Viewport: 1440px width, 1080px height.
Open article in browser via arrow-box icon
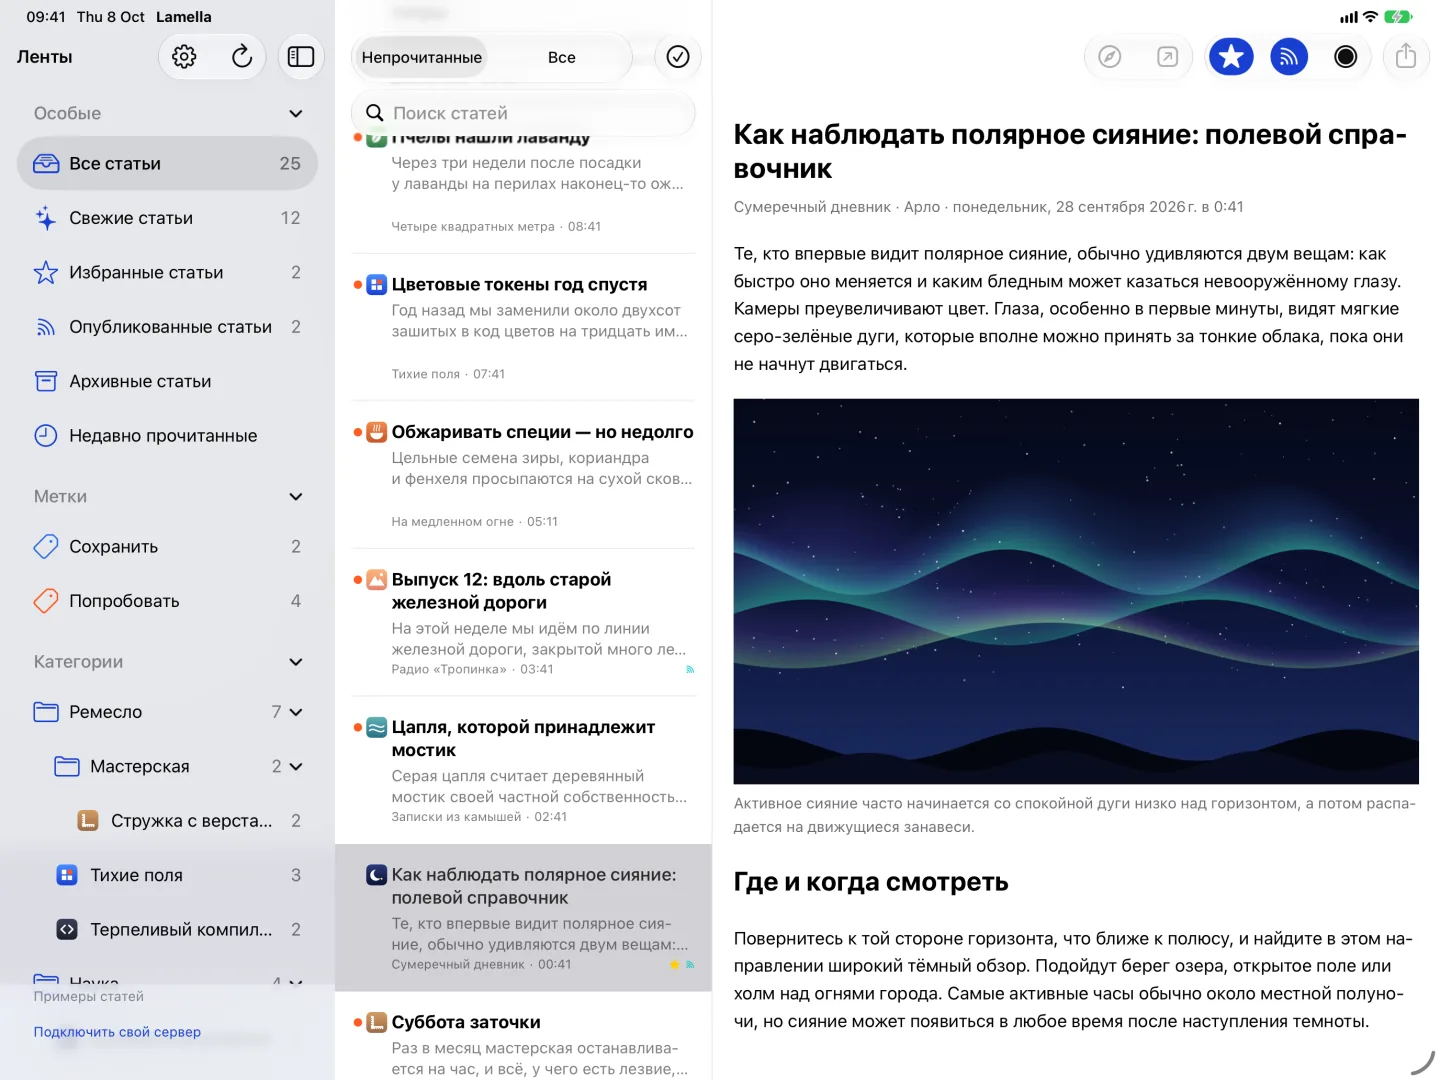tap(1168, 57)
